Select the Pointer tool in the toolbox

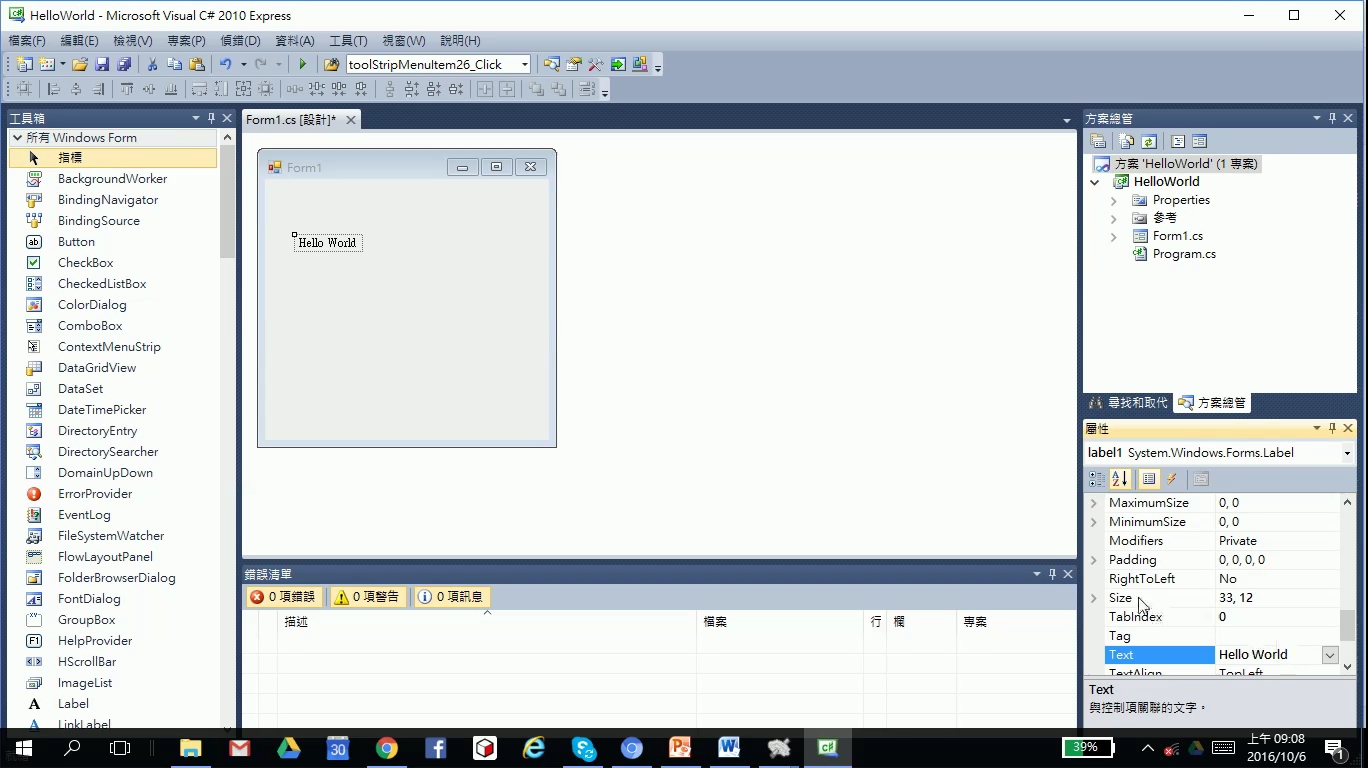click(113, 158)
